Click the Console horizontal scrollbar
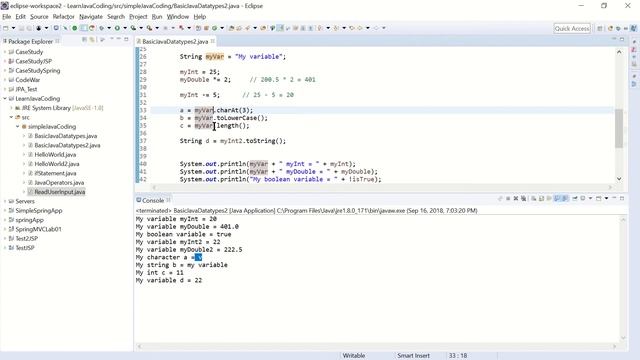The width and height of the screenshot is (640, 360). 376,346
